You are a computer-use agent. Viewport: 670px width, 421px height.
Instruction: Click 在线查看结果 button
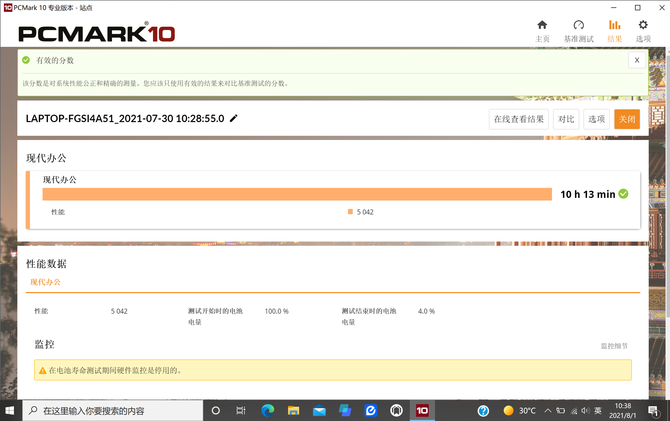(519, 119)
